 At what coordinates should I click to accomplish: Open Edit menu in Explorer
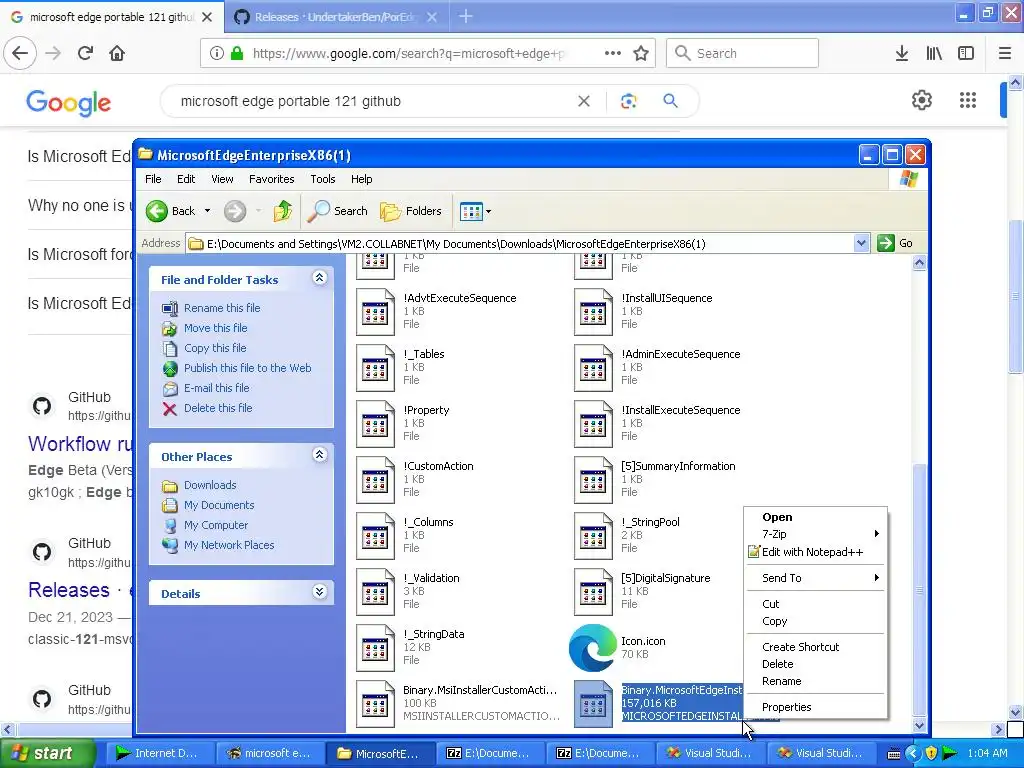[185, 179]
